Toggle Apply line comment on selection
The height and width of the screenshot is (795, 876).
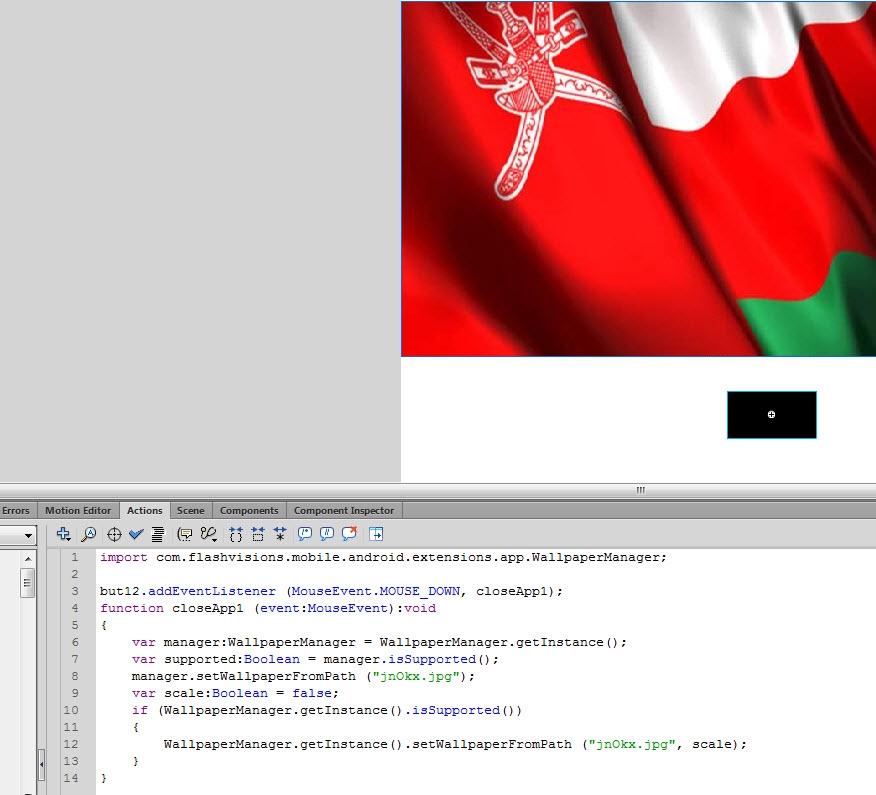tap(325, 534)
